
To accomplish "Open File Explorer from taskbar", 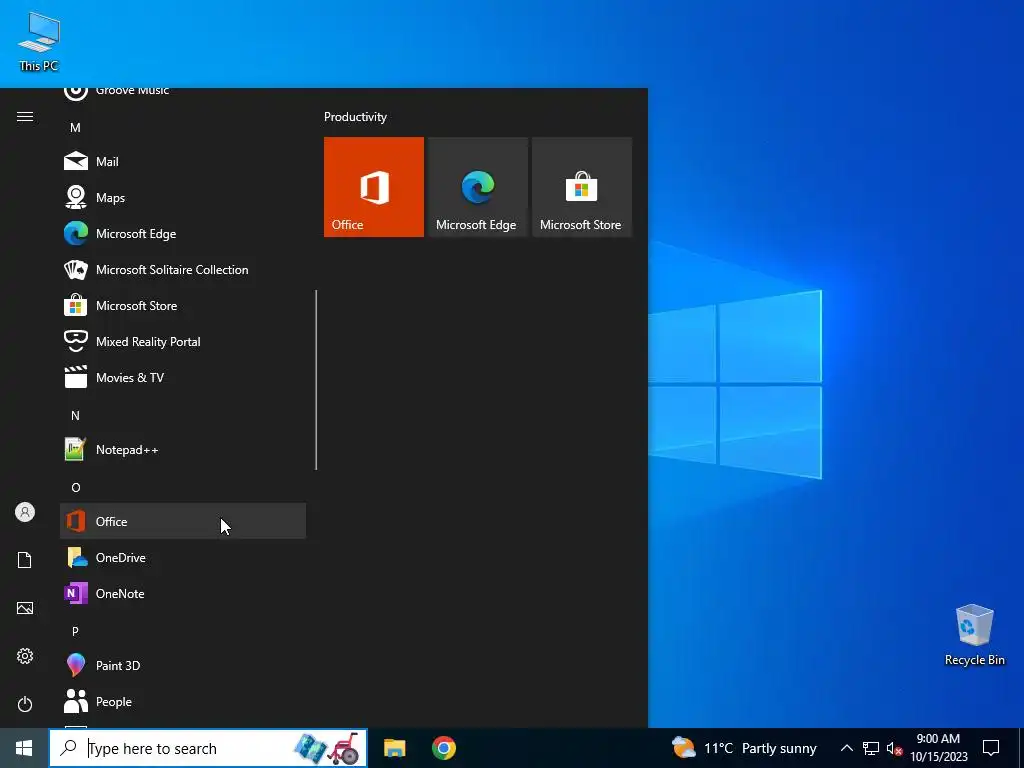I will (x=394, y=748).
